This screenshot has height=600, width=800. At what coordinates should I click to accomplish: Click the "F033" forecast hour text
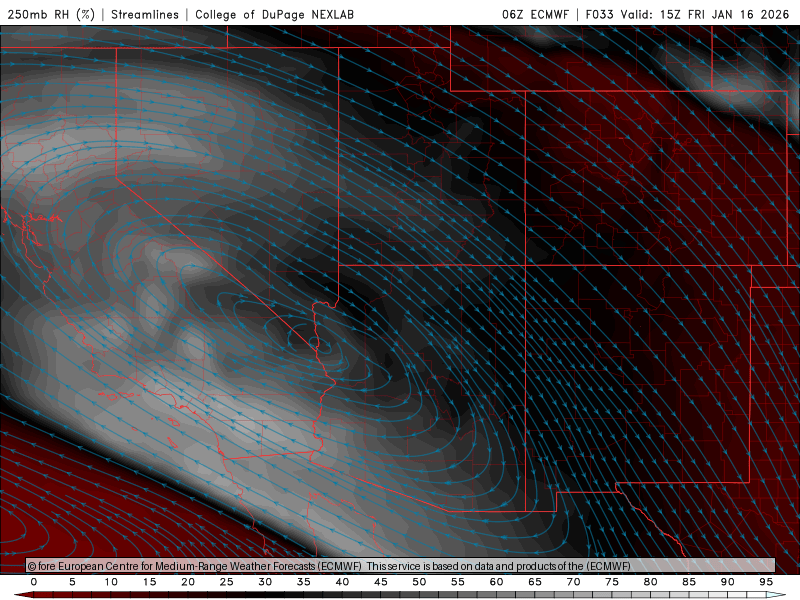tap(599, 14)
